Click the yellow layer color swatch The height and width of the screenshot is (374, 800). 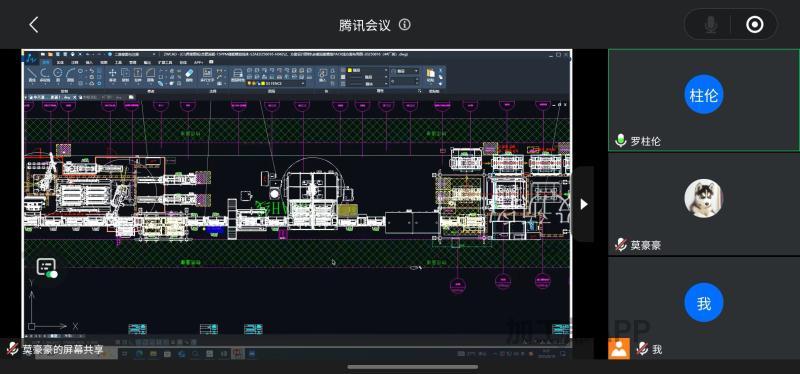click(x=263, y=83)
